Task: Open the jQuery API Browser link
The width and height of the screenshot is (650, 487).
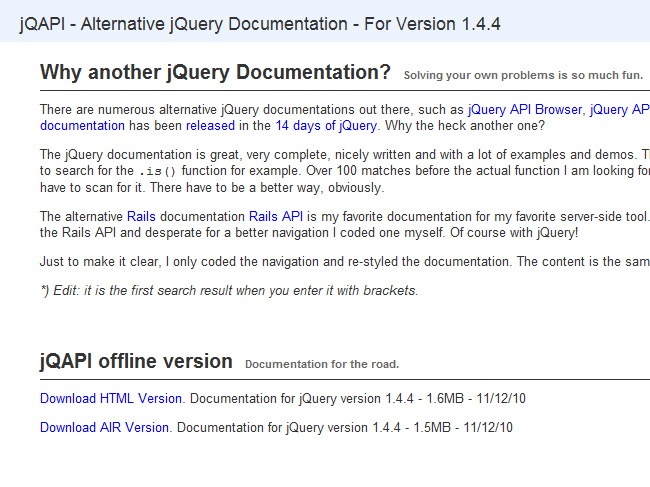Action: click(x=525, y=110)
